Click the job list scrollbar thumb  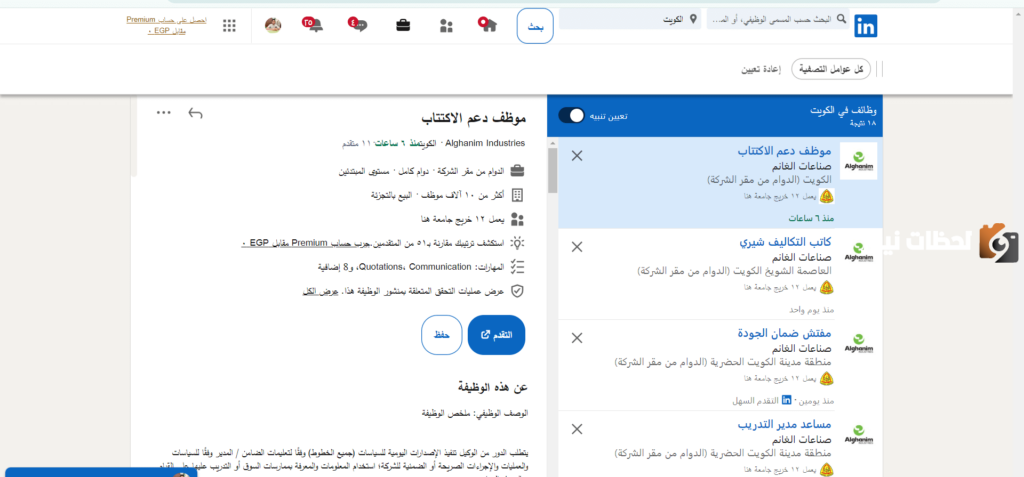(x=552, y=170)
